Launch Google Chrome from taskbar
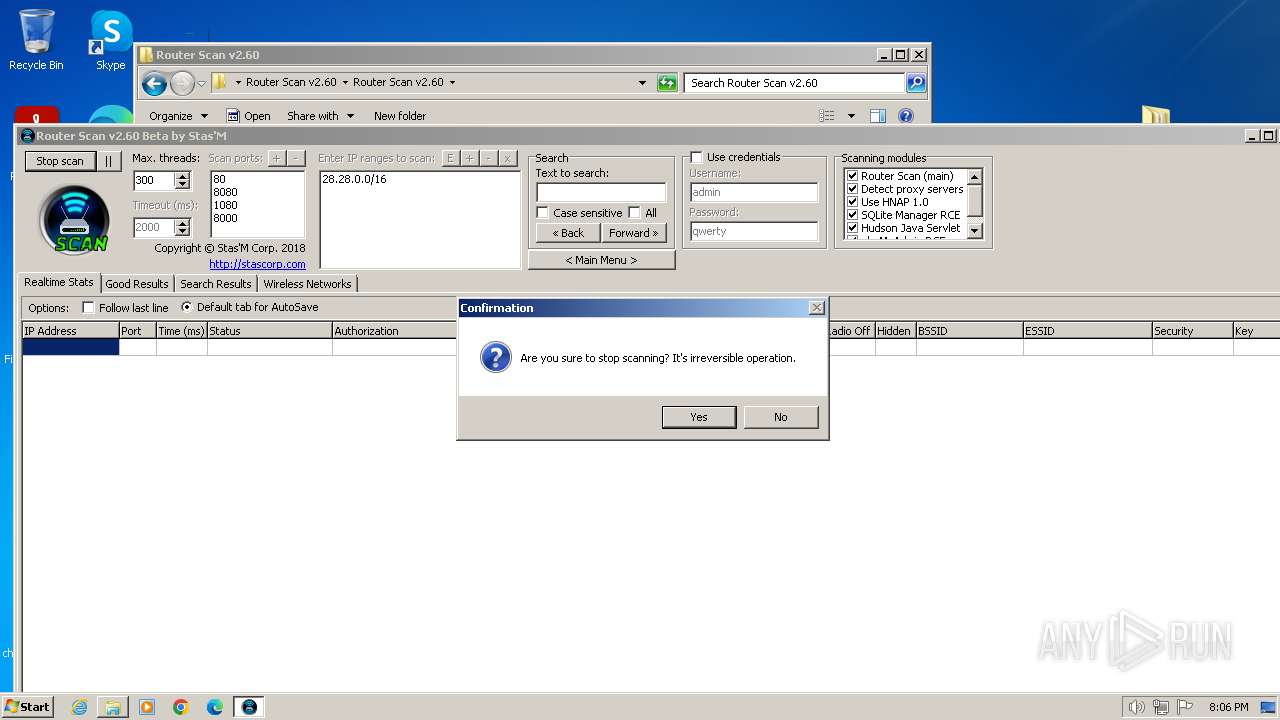The image size is (1280, 720). (181, 707)
